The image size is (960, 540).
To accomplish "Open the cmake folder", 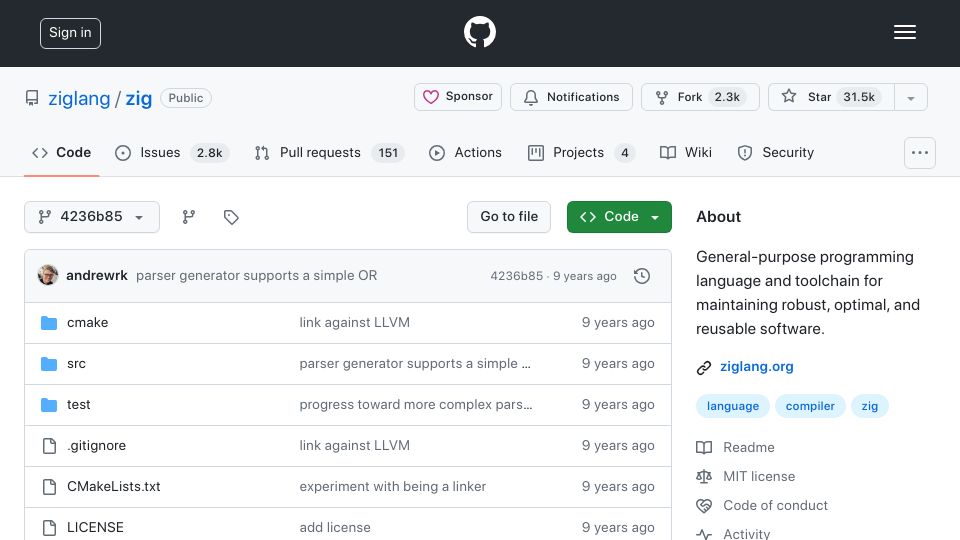I will (88, 323).
